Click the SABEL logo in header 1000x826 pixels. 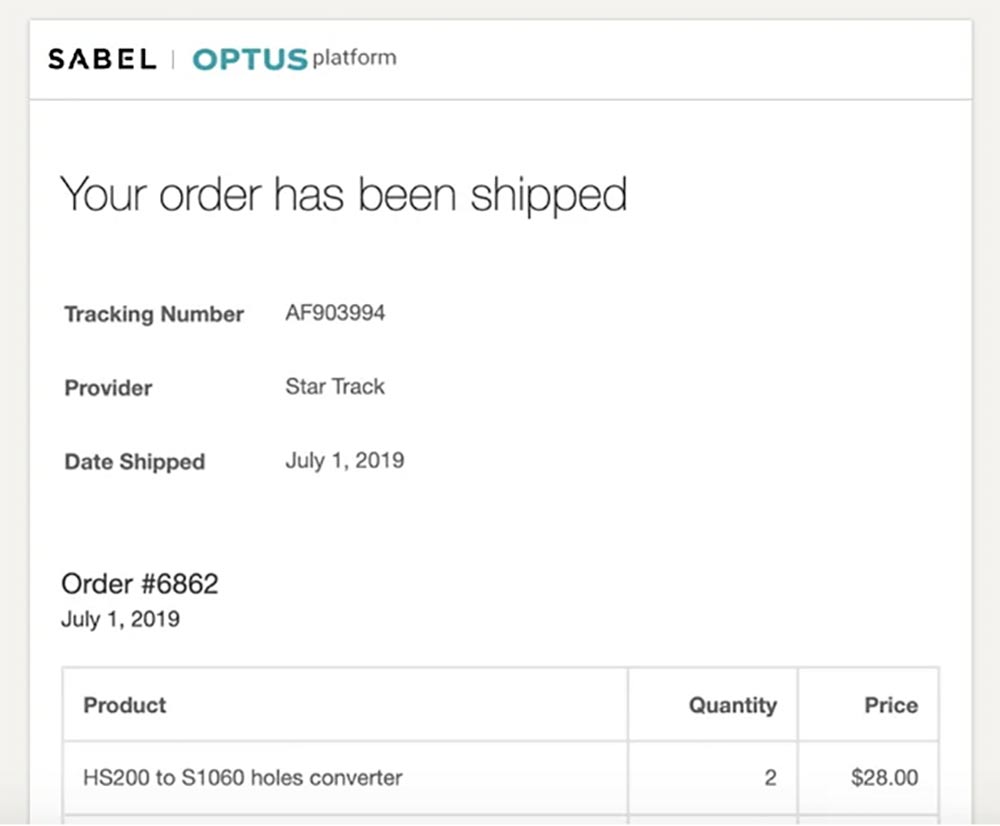click(x=102, y=59)
